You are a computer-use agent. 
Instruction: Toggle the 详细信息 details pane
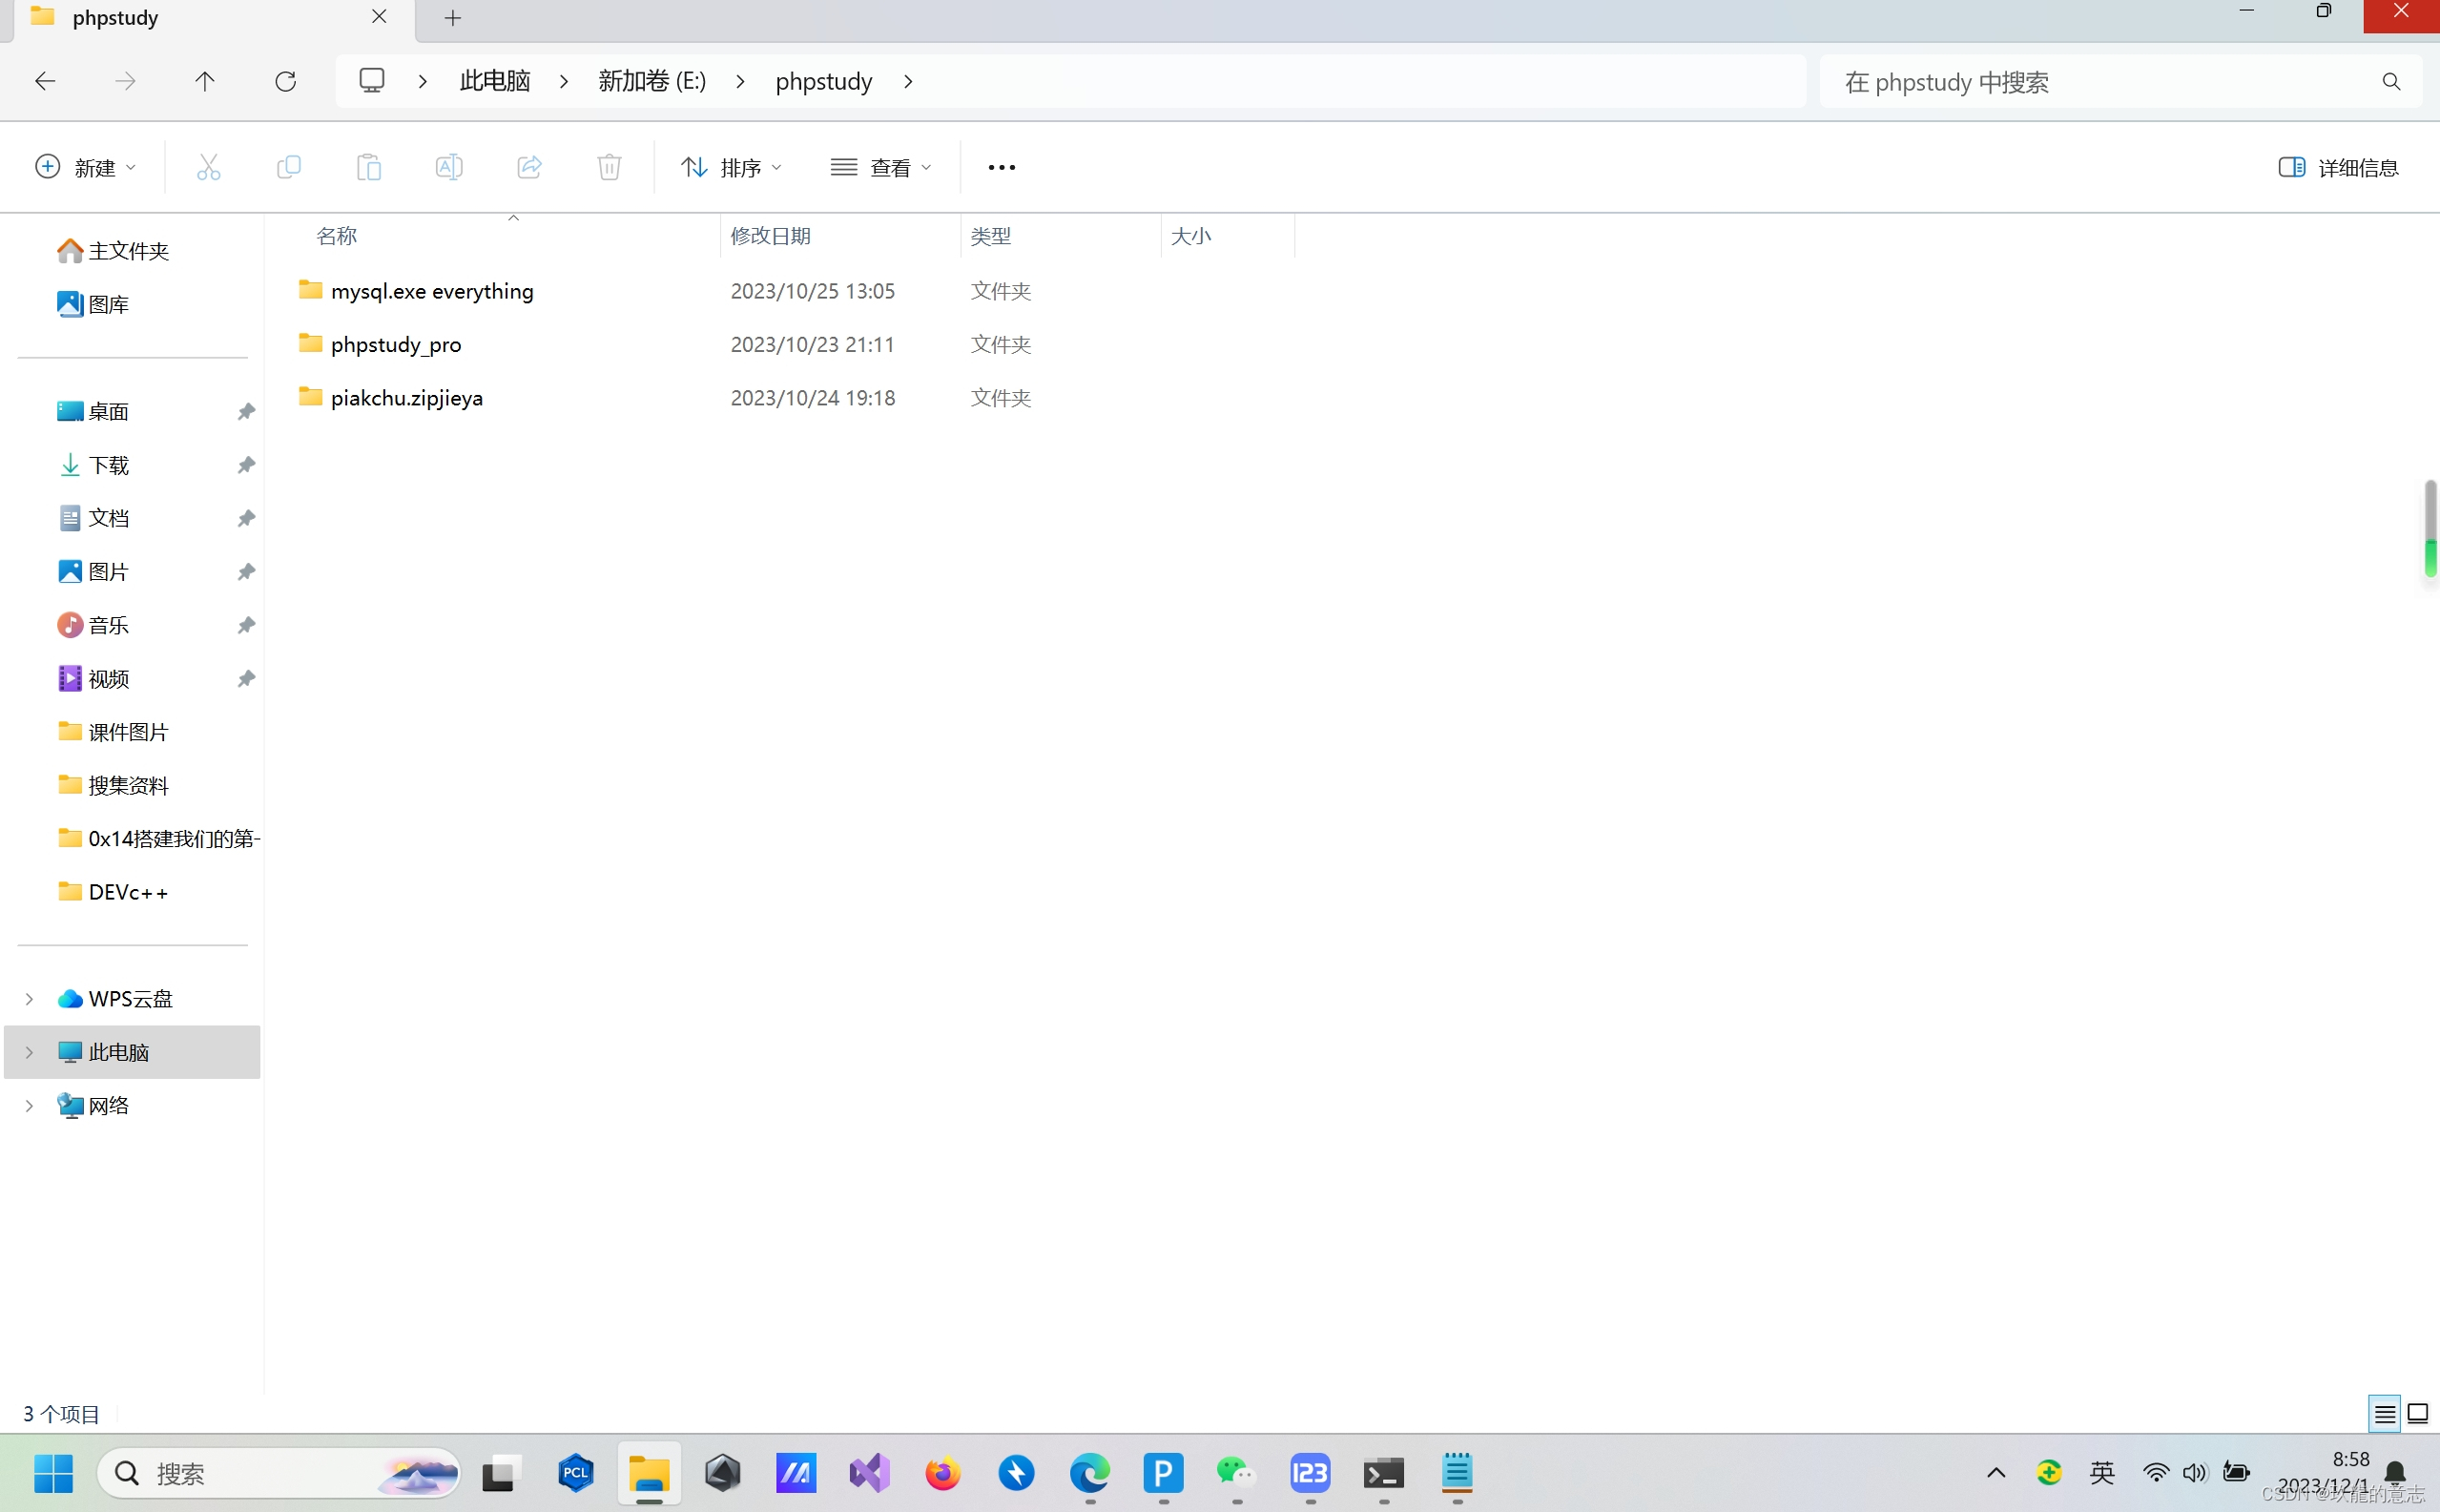tap(2338, 167)
